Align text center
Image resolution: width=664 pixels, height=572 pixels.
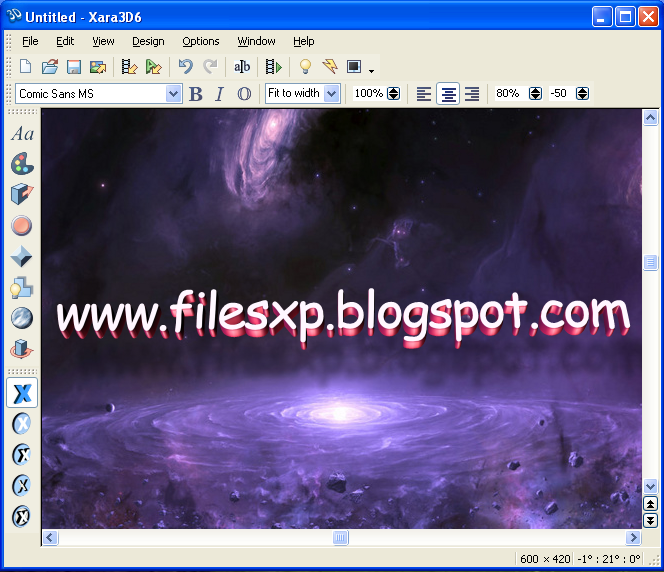448,94
